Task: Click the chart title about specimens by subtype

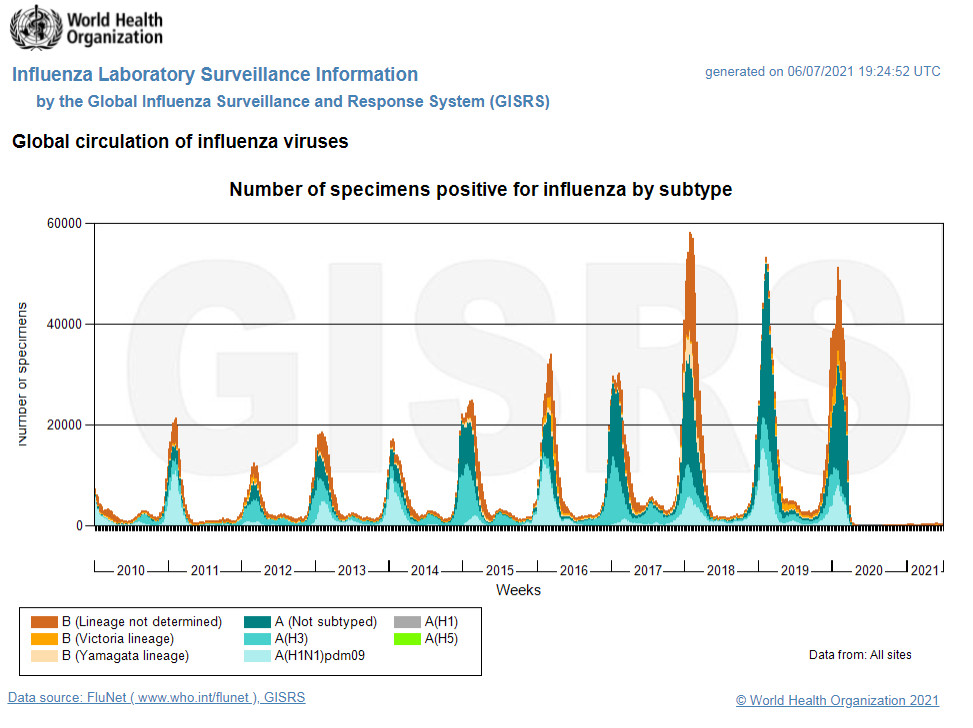Action: click(480, 190)
